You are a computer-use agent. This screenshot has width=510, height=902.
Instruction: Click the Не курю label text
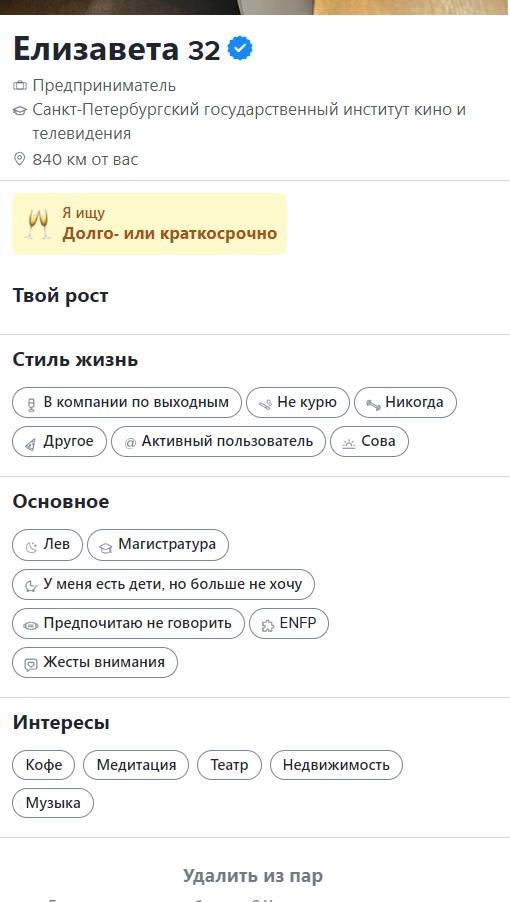point(307,402)
